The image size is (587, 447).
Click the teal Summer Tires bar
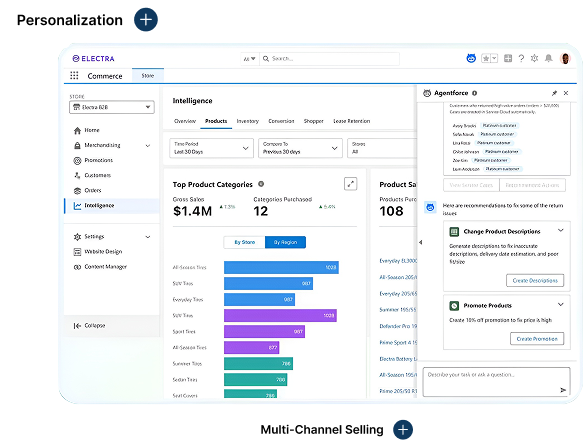[258, 364]
